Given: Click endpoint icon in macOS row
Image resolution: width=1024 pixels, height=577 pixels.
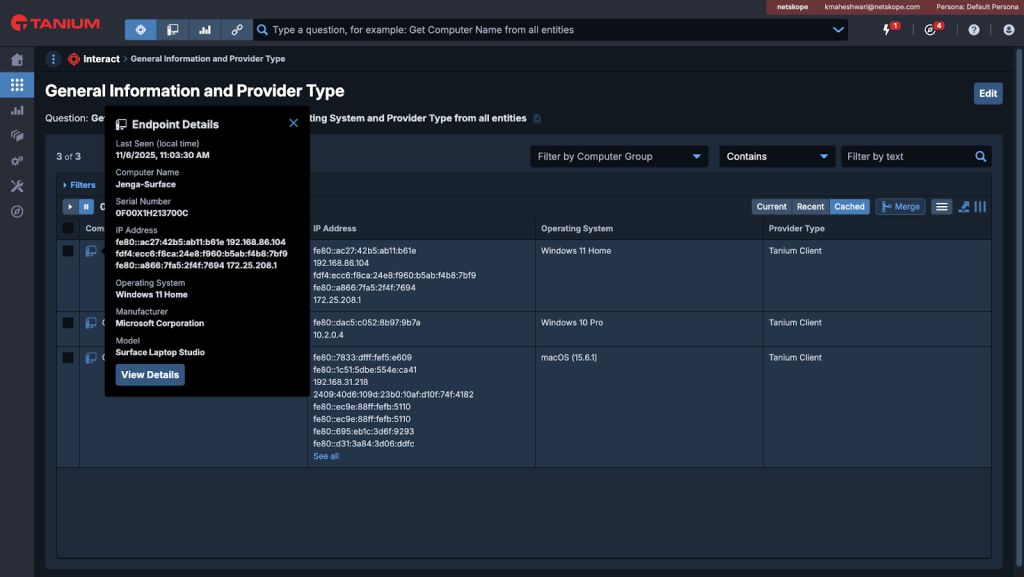Looking at the screenshot, I should coord(91,358).
